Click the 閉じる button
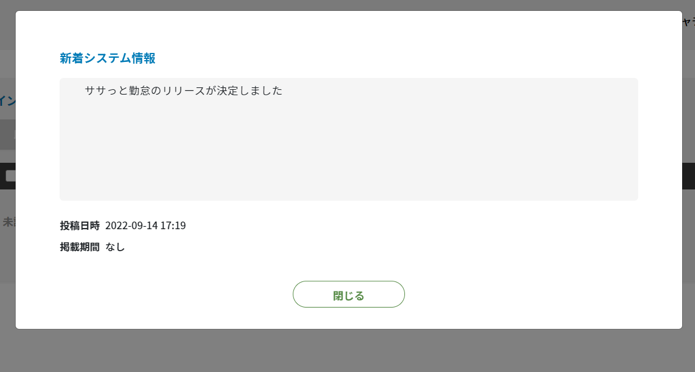The height and width of the screenshot is (372, 695). click(x=348, y=294)
